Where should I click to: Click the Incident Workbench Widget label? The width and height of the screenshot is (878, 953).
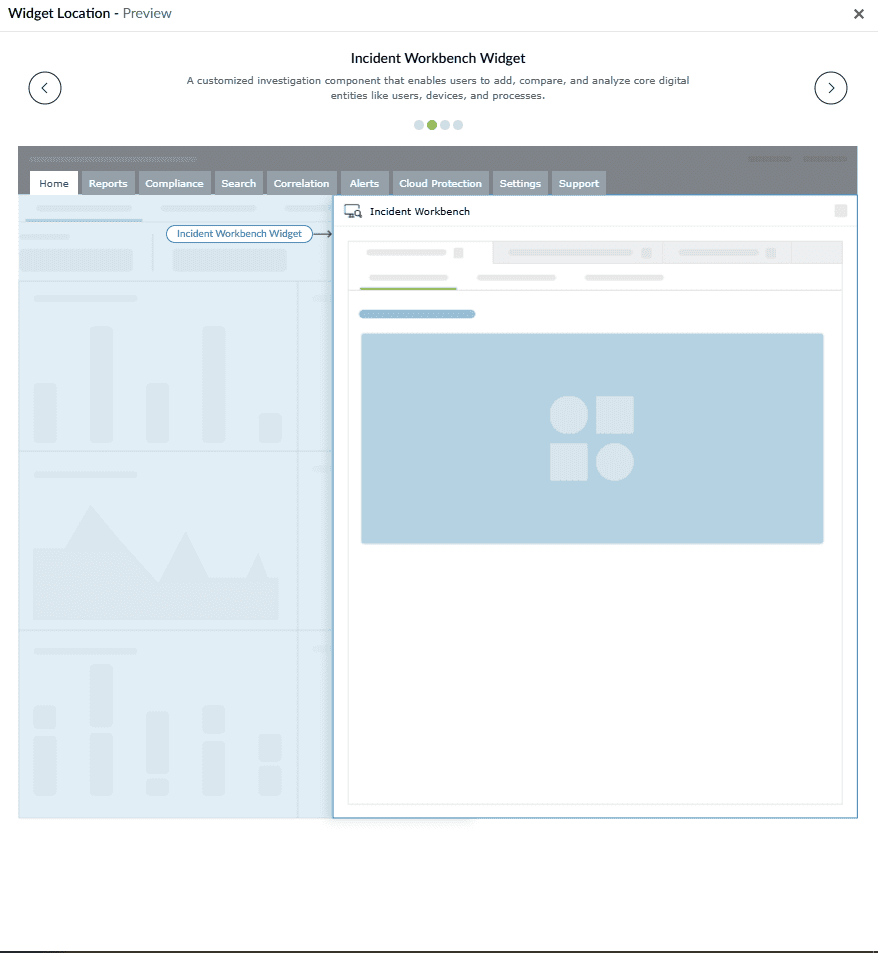point(239,234)
